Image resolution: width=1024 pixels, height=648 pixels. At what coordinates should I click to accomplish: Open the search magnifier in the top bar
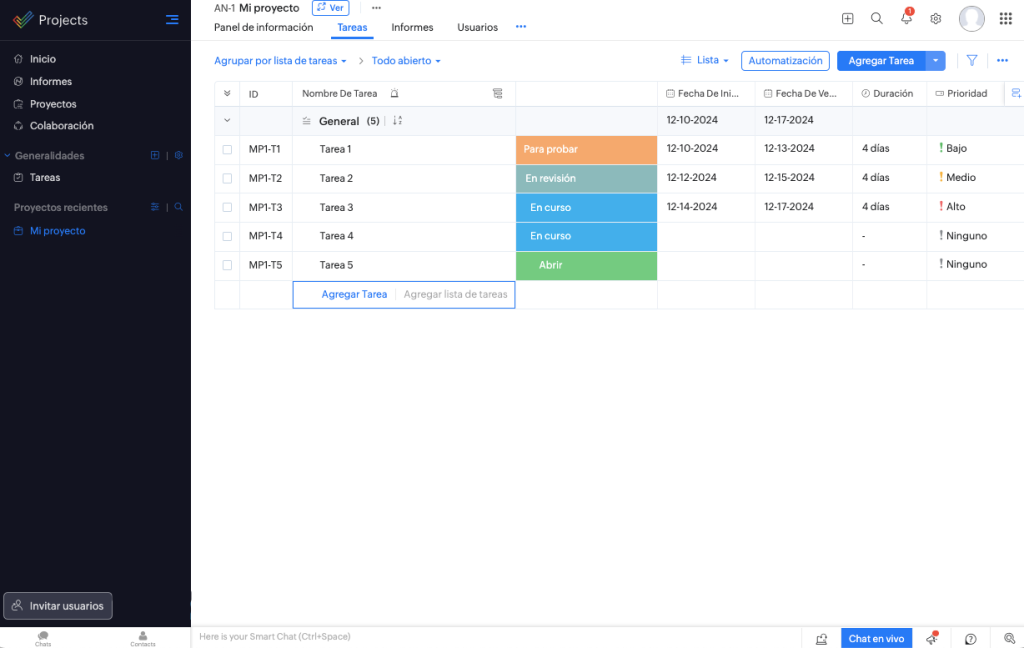point(877,18)
